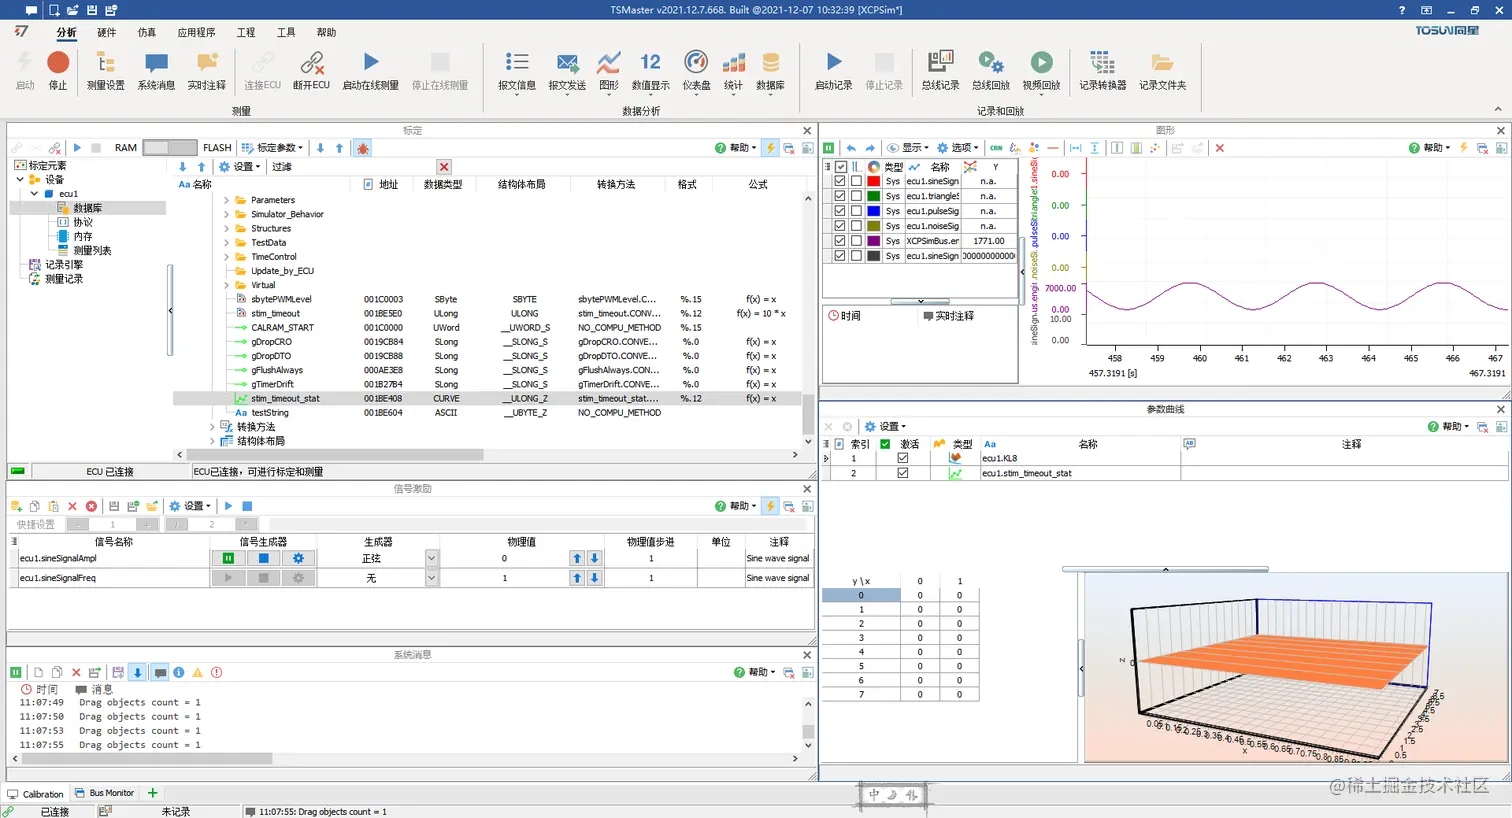Uncheck first checkbox of green ecu1.triangleS row
This screenshot has height=818, width=1512.
[840, 196]
